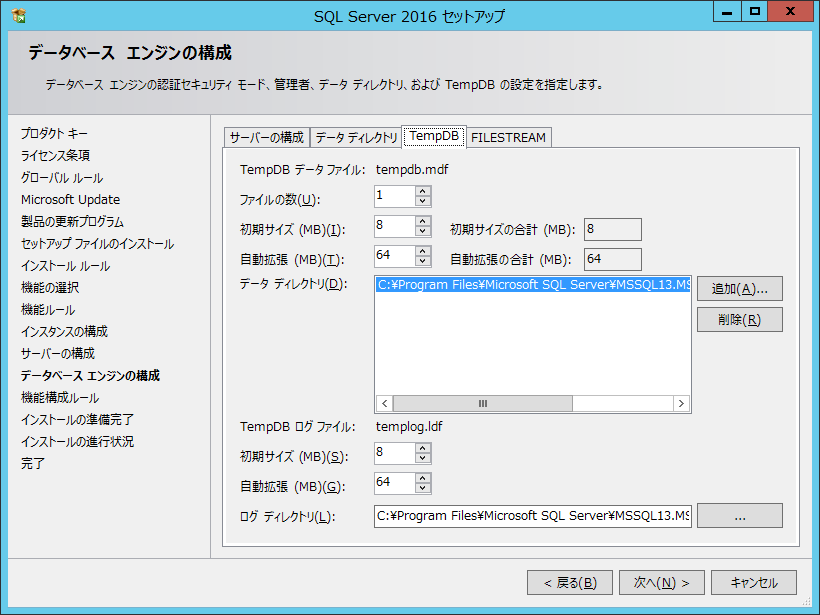Switch to the サーバーの構成 tab
820x615 pixels.
click(x=266, y=138)
